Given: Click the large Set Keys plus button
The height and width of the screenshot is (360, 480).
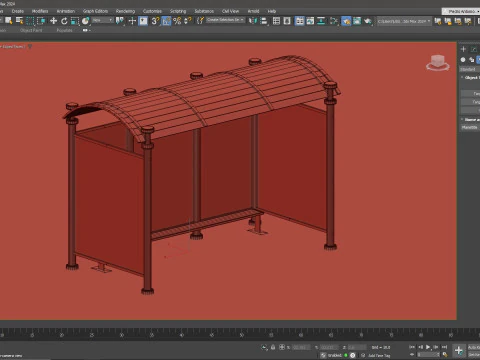Looking at the screenshot, I should tap(459, 350).
